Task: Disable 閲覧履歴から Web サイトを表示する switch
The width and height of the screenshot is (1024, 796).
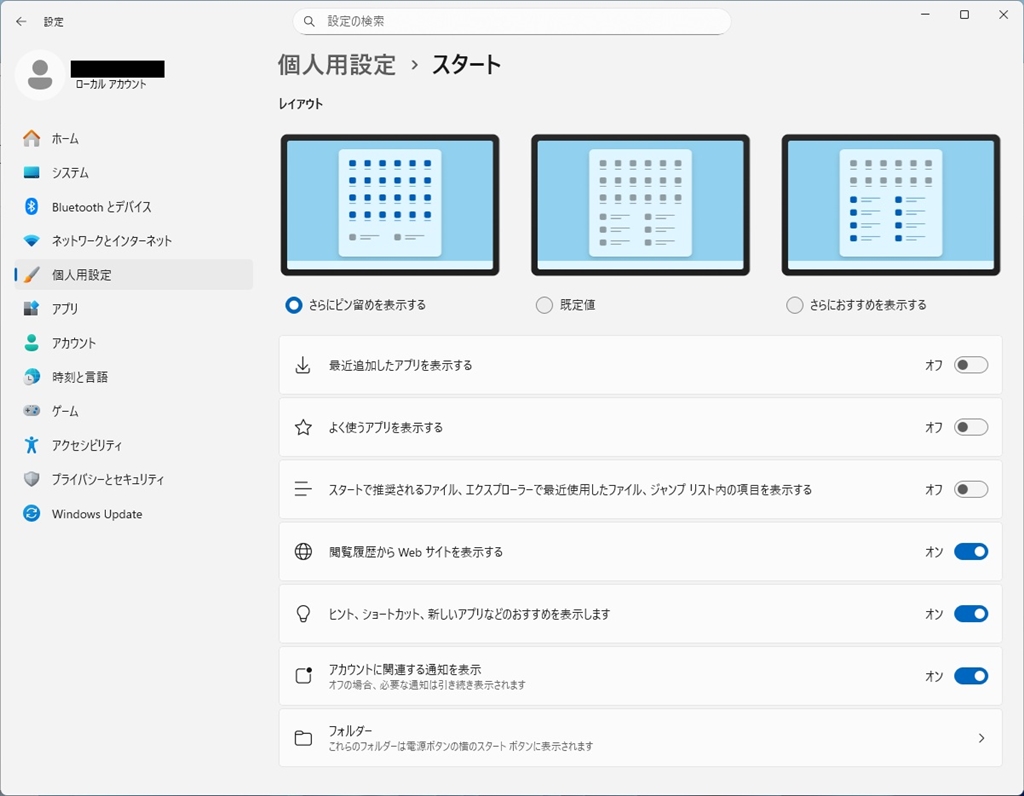Action: pyautogui.click(x=971, y=552)
